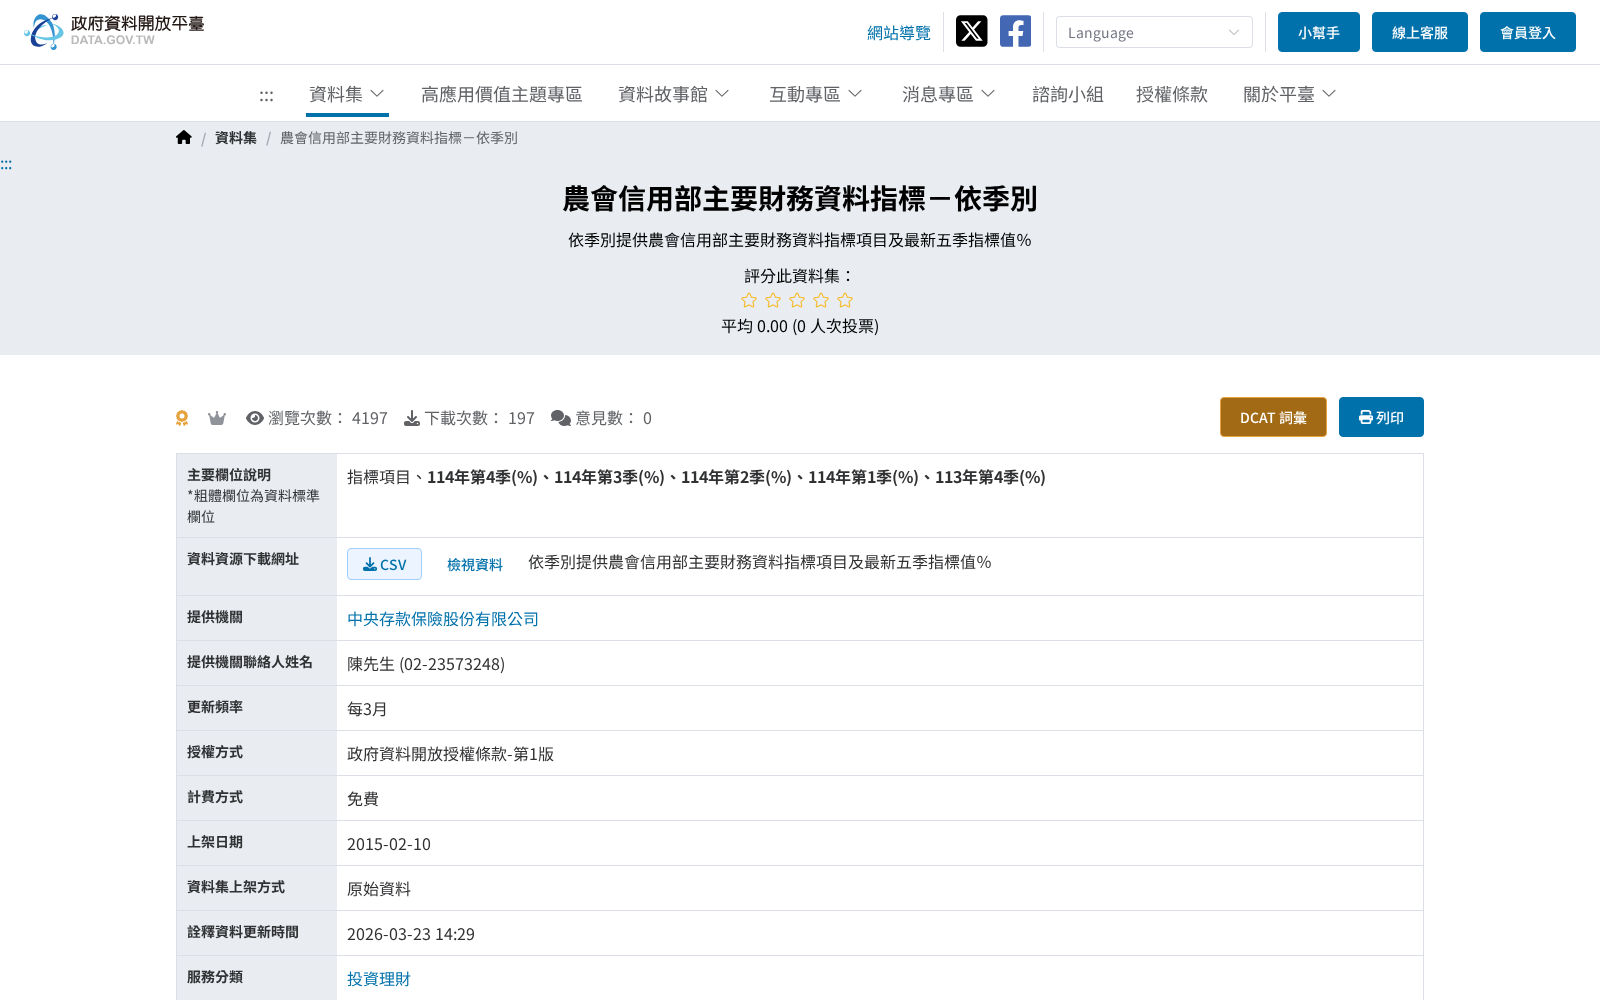Click the download icon for 下載次數
This screenshot has width=1600, height=1000.
(412, 418)
